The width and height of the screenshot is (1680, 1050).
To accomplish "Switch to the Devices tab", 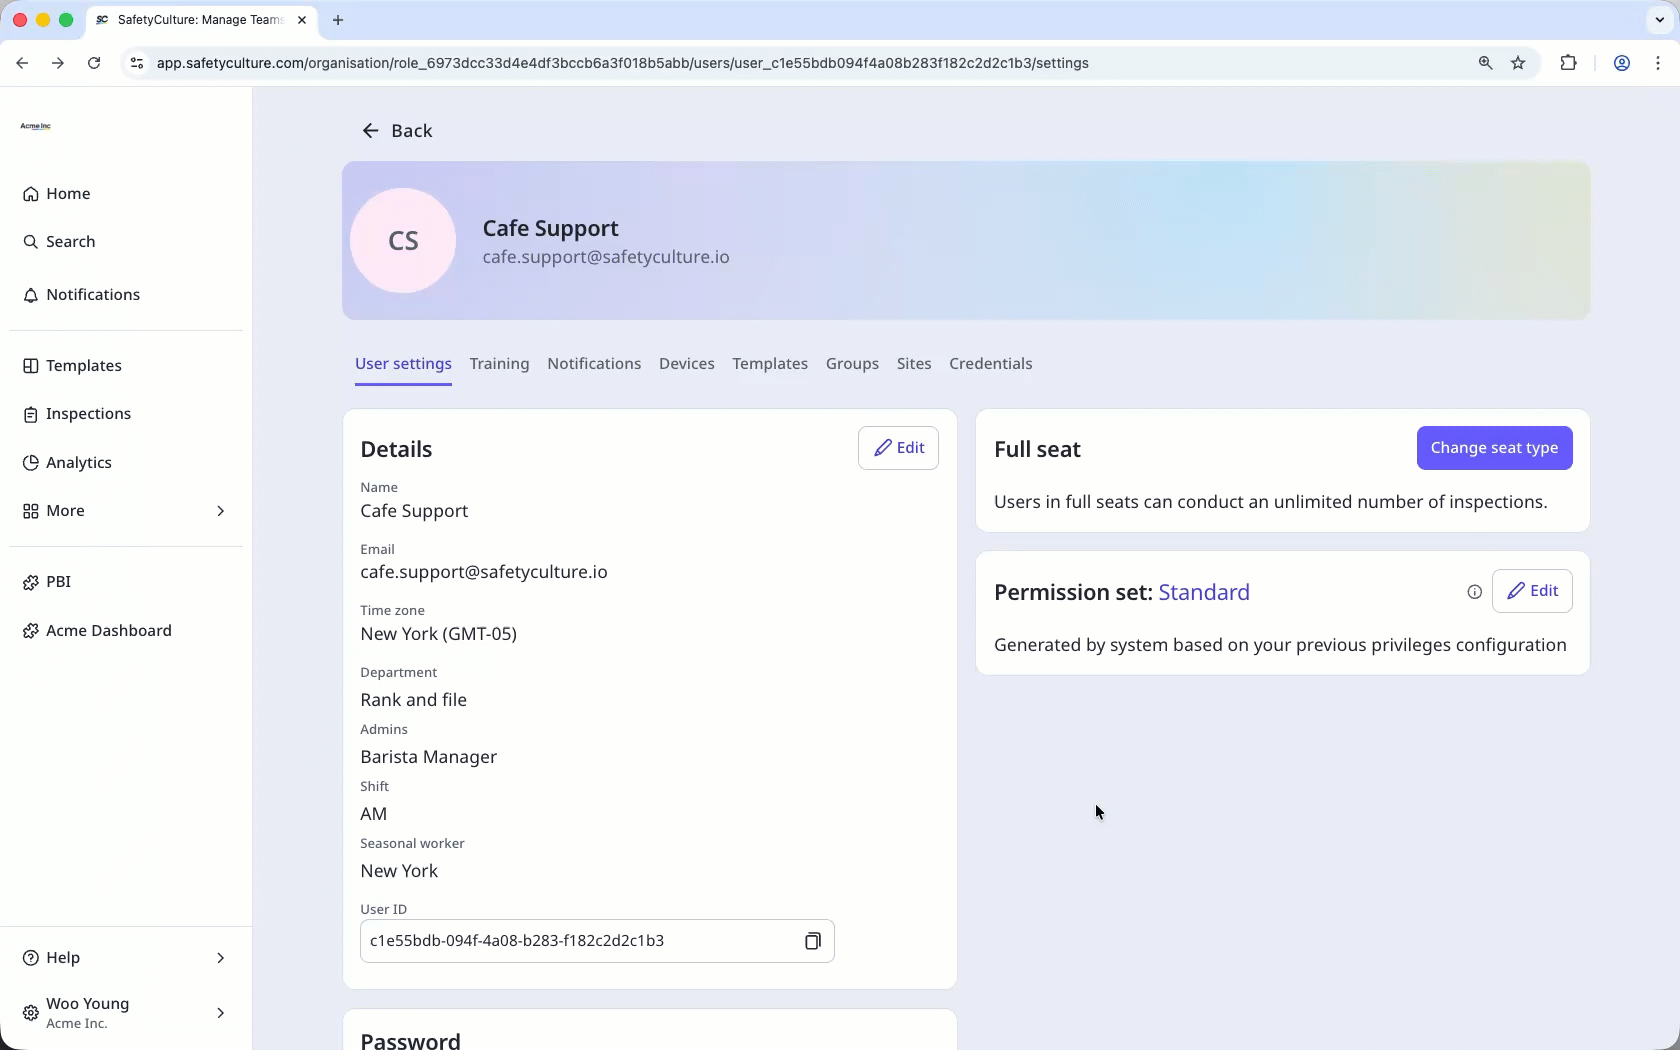I will pyautogui.click(x=687, y=364).
